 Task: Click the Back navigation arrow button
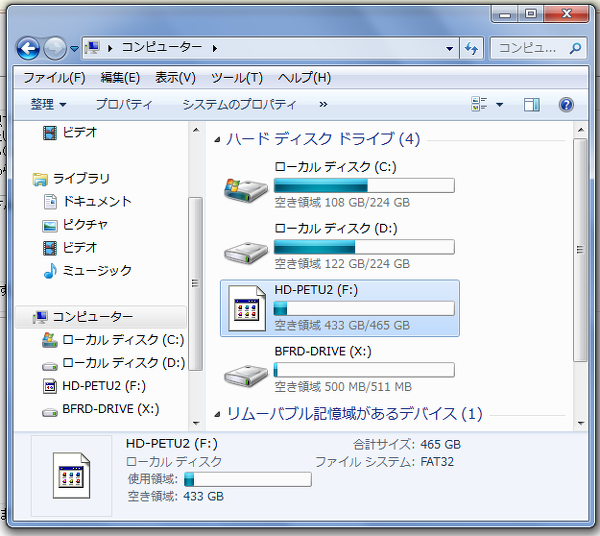(28, 48)
